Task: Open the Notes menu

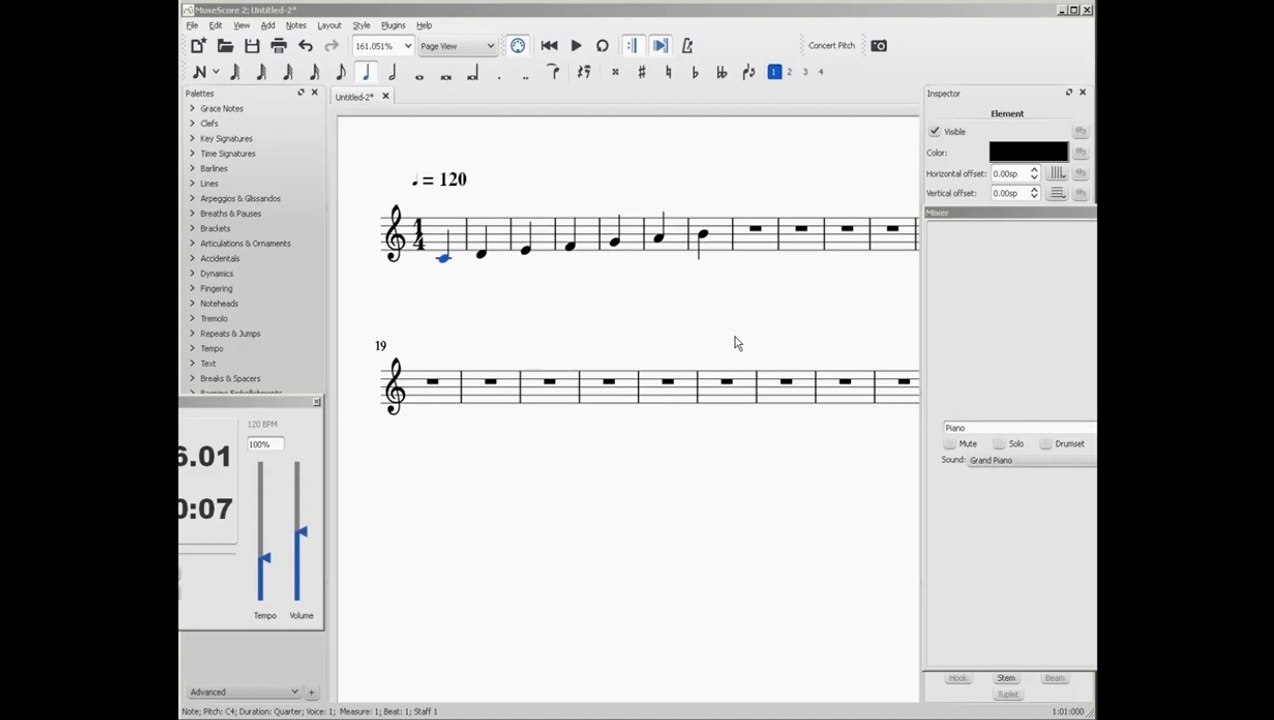Action: [296, 25]
